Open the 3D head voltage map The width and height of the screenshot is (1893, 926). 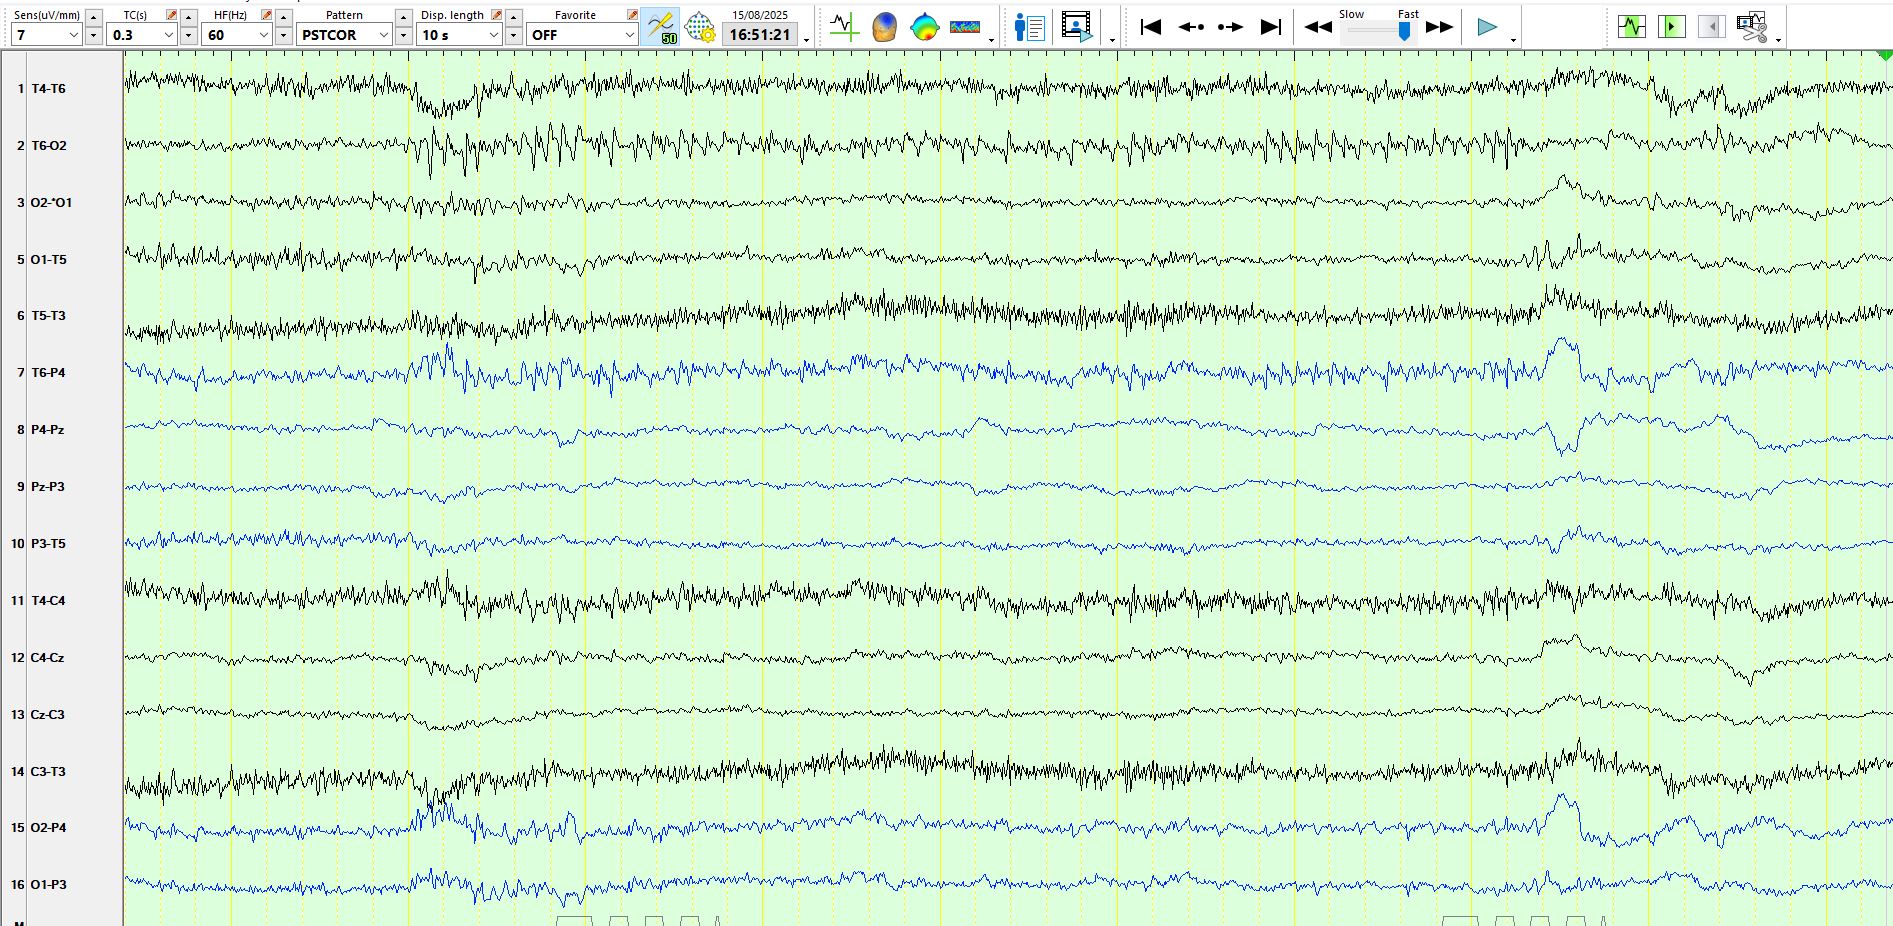click(x=884, y=27)
